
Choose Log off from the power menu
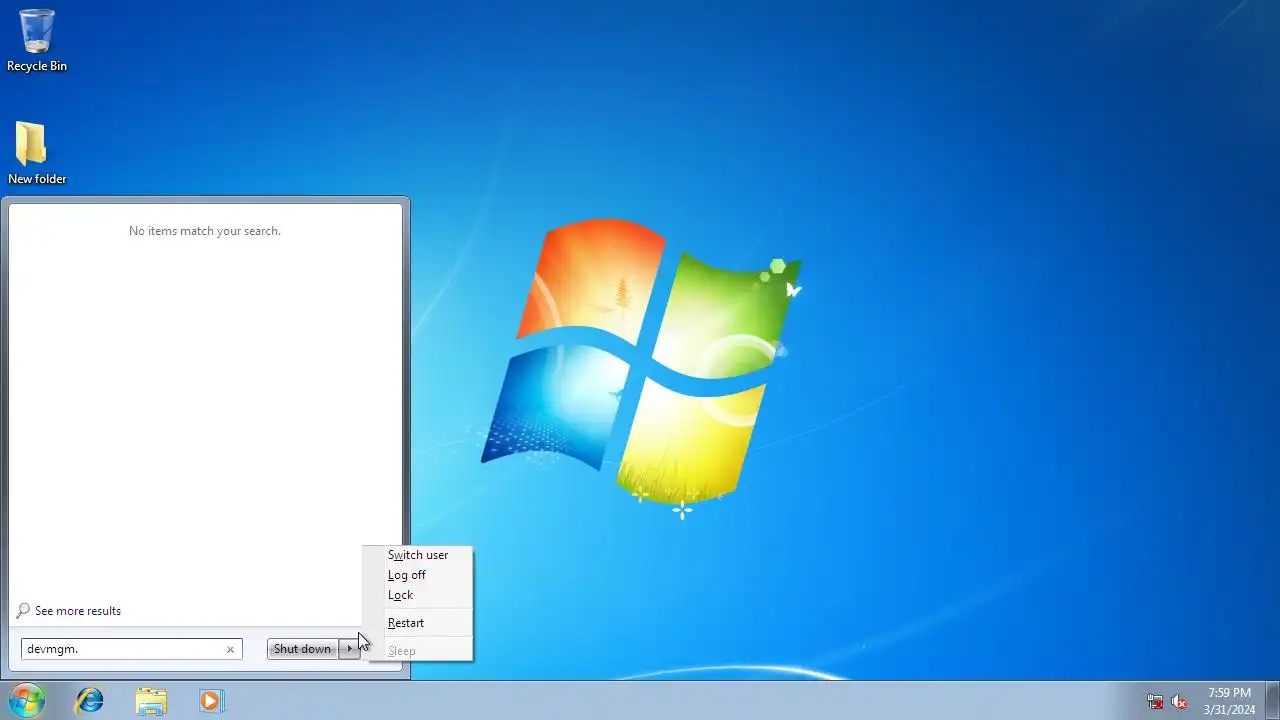coord(418,575)
